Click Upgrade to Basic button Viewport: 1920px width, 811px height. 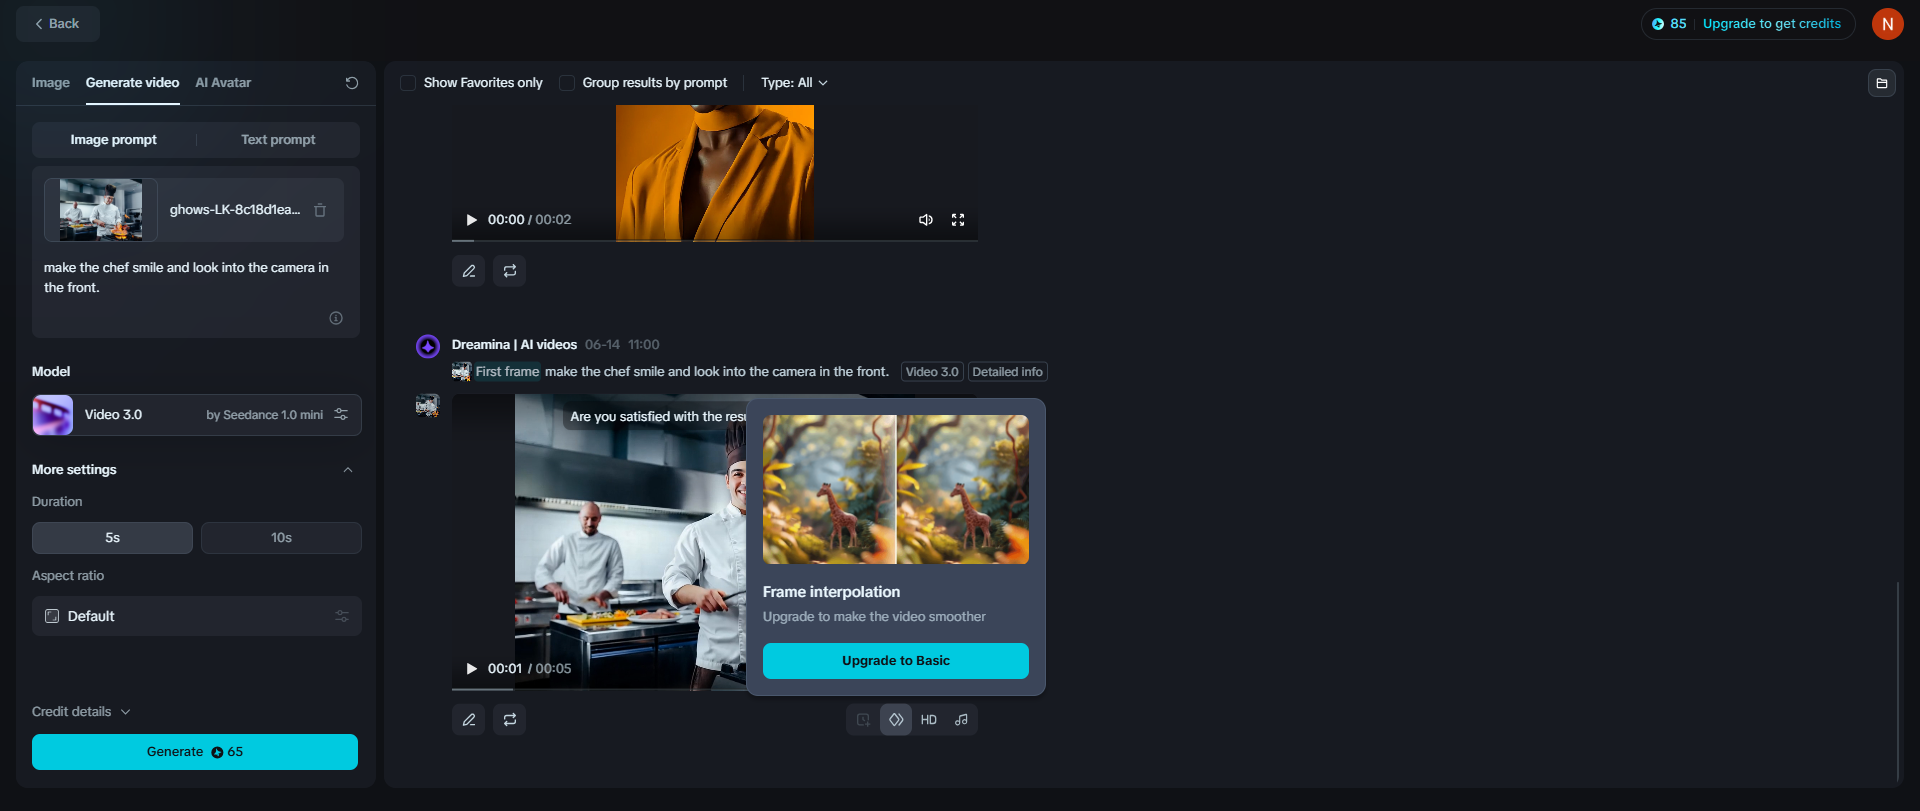click(896, 661)
